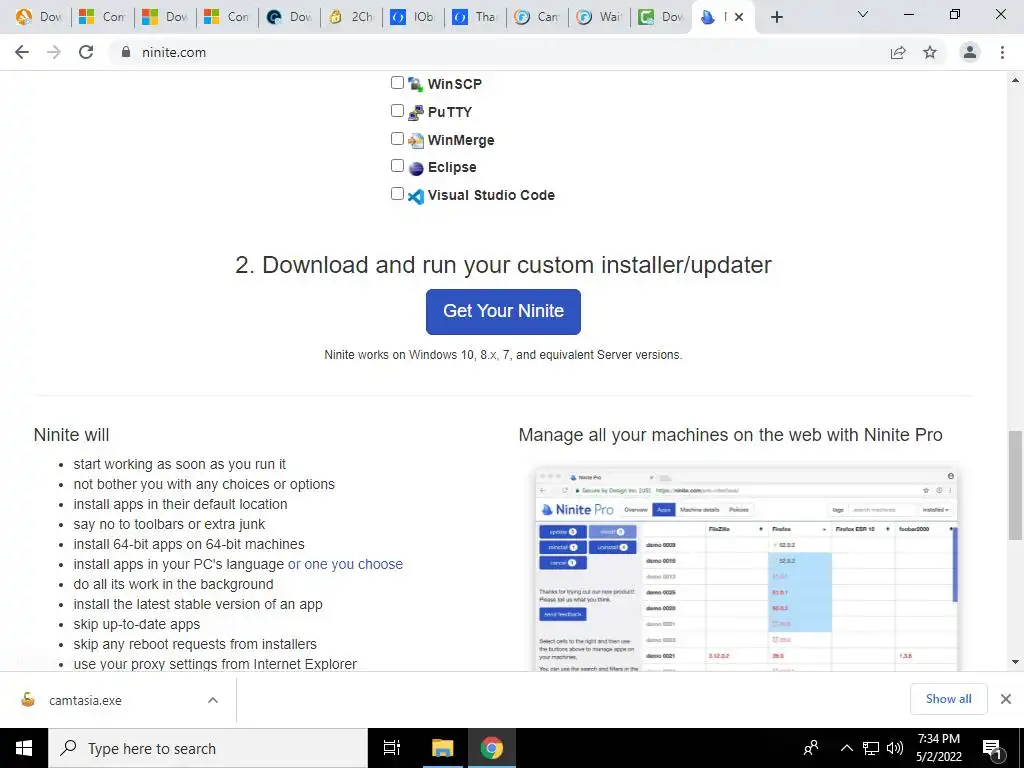Switch to the first 'Dow' tab

[x=39, y=17]
